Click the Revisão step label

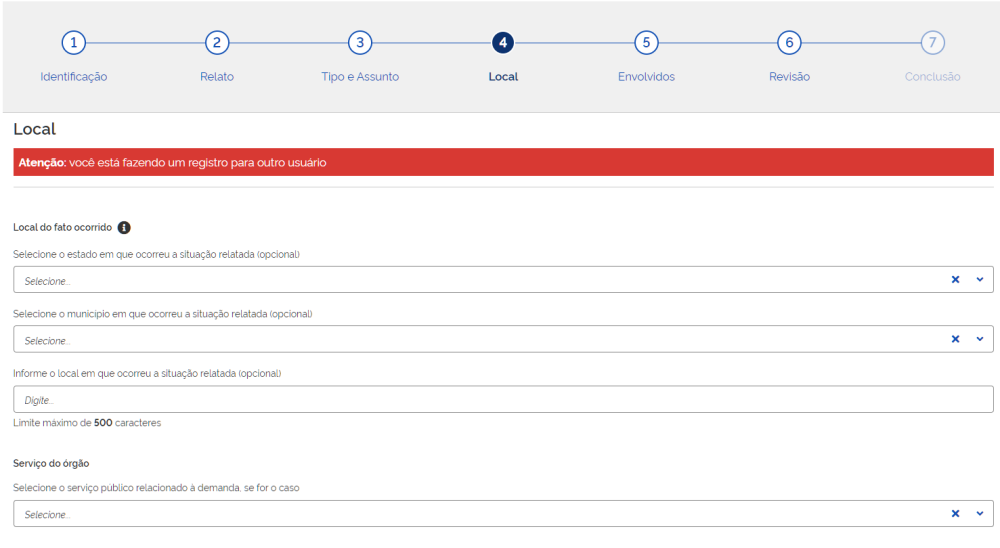789,77
